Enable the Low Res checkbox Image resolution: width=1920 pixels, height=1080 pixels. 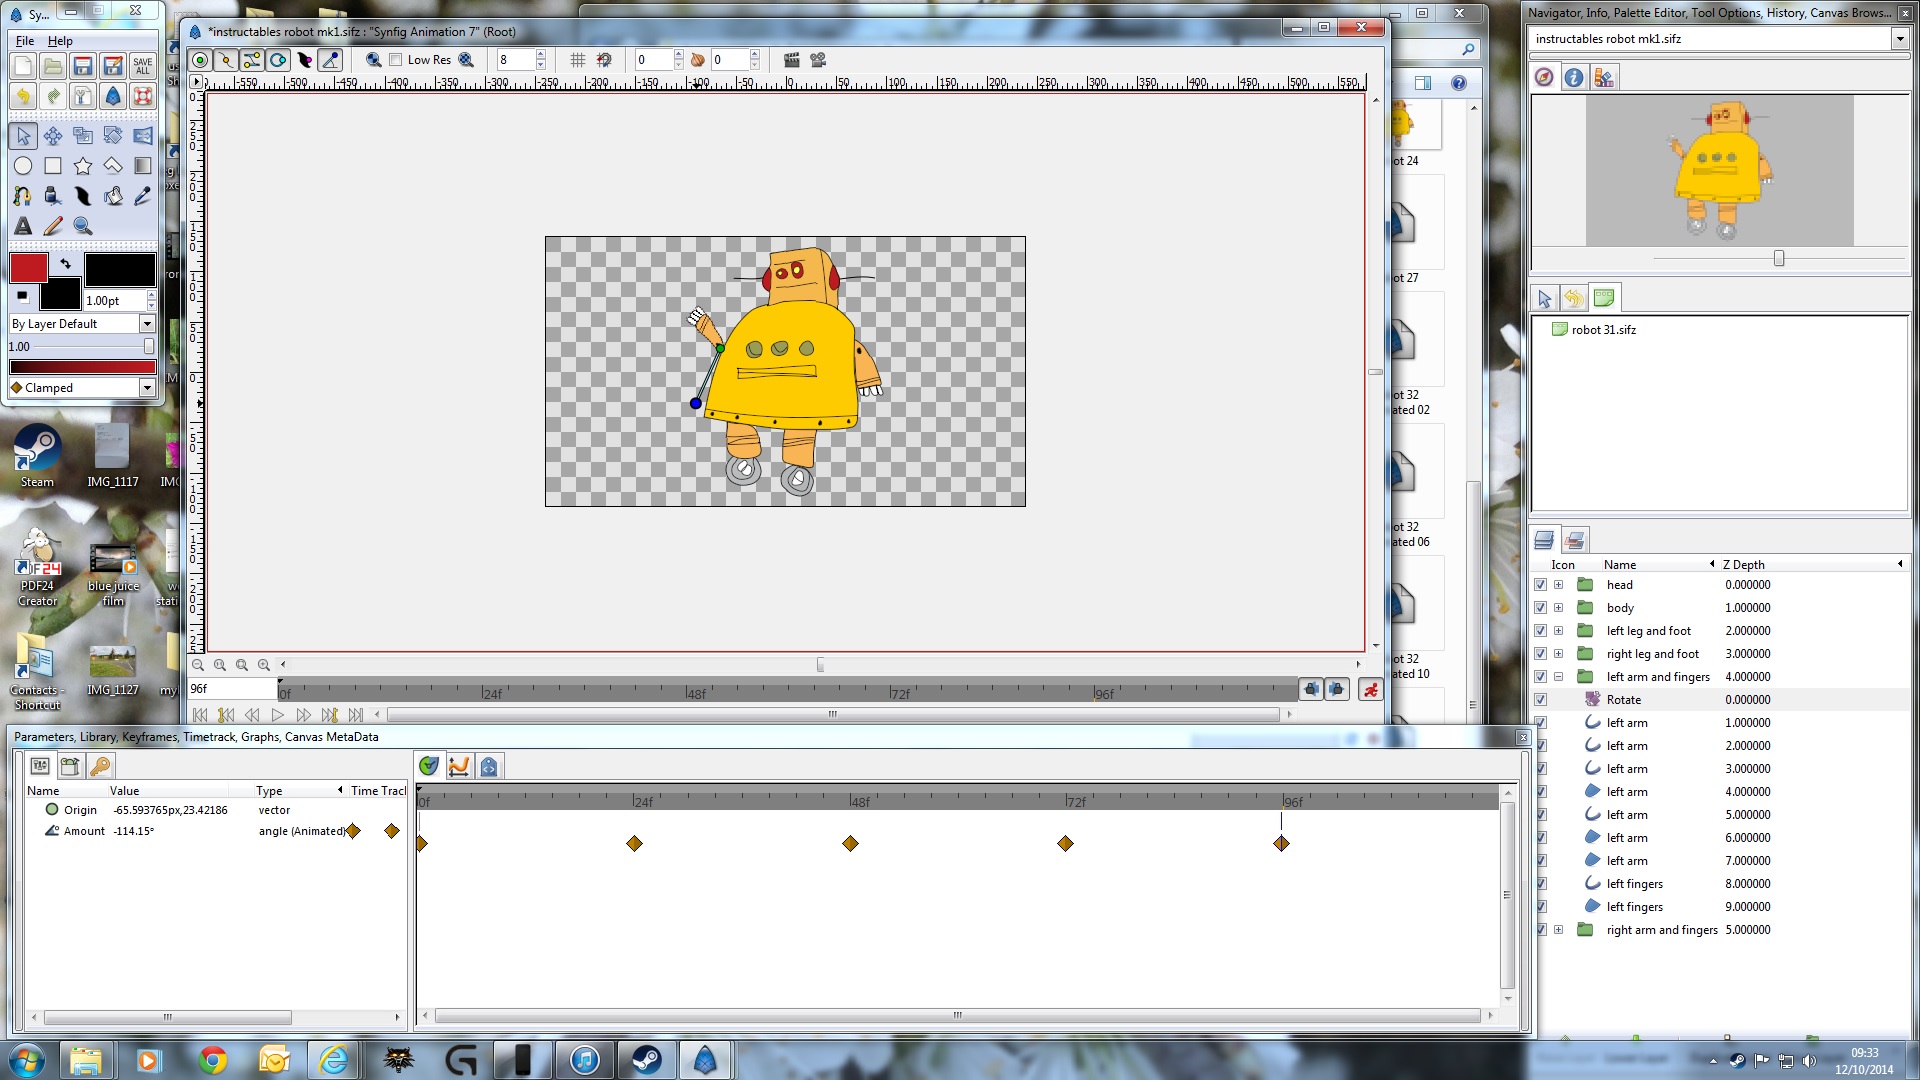(x=396, y=60)
